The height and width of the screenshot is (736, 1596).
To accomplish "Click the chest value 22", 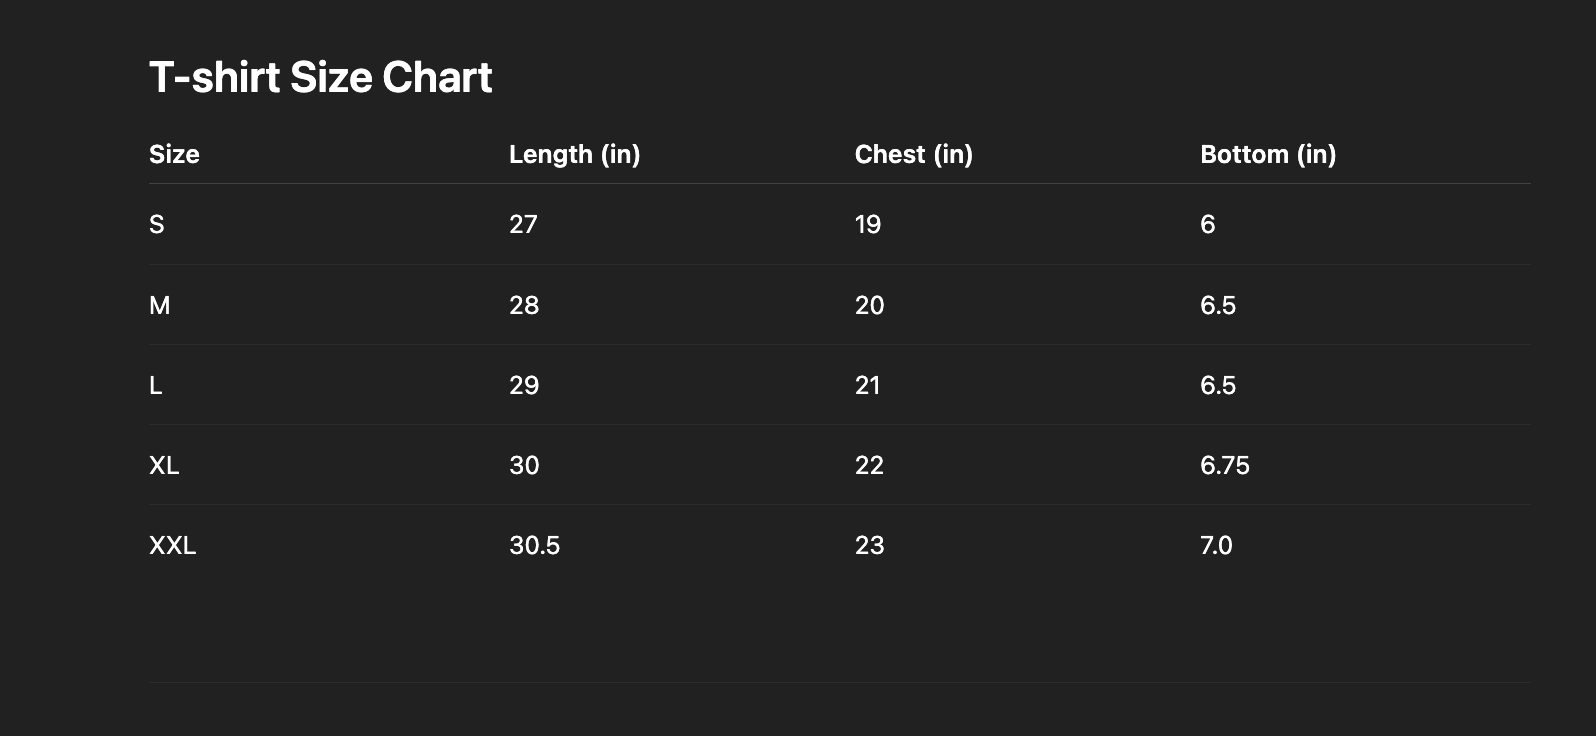I will coord(869,465).
